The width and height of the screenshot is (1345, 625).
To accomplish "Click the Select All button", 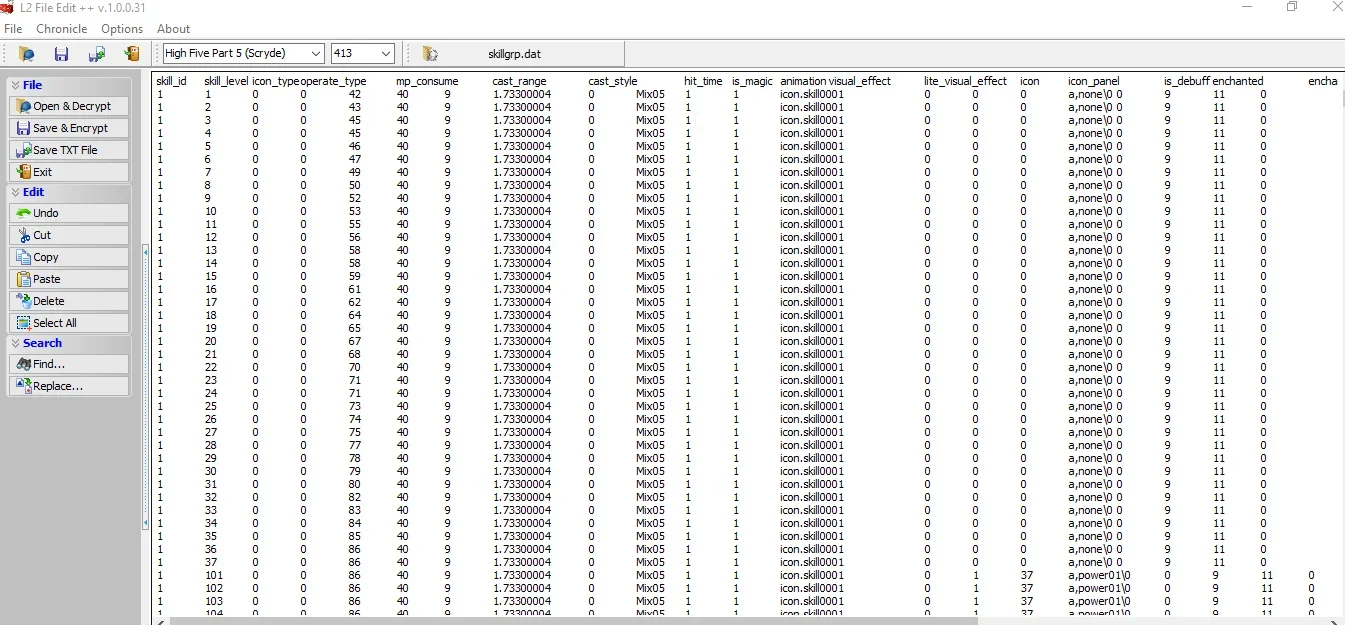I will (x=69, y=323).
